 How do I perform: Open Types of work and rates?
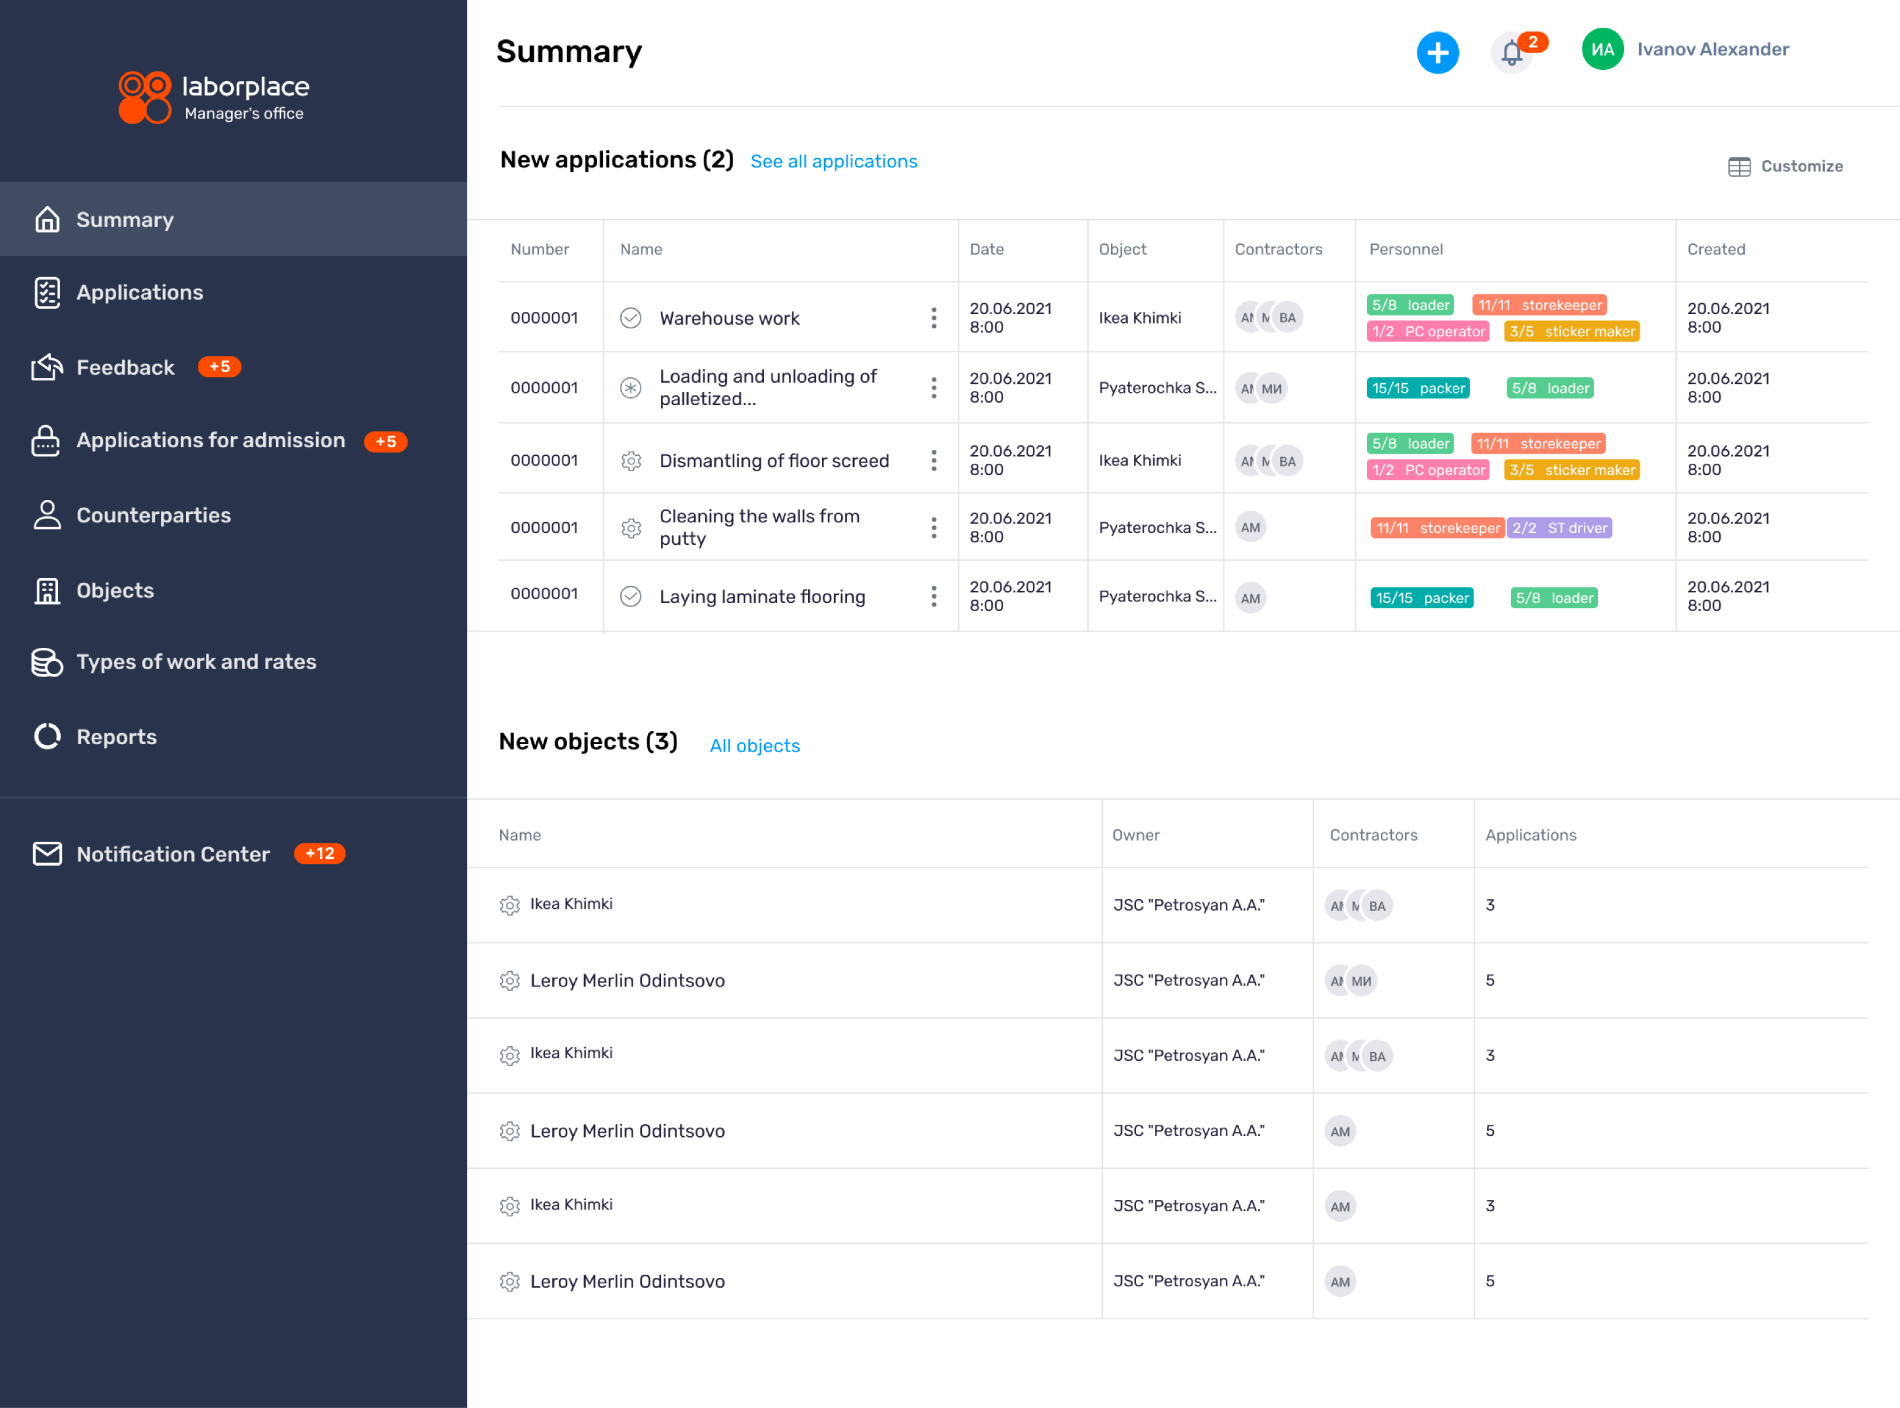click(x=196, y=662)
